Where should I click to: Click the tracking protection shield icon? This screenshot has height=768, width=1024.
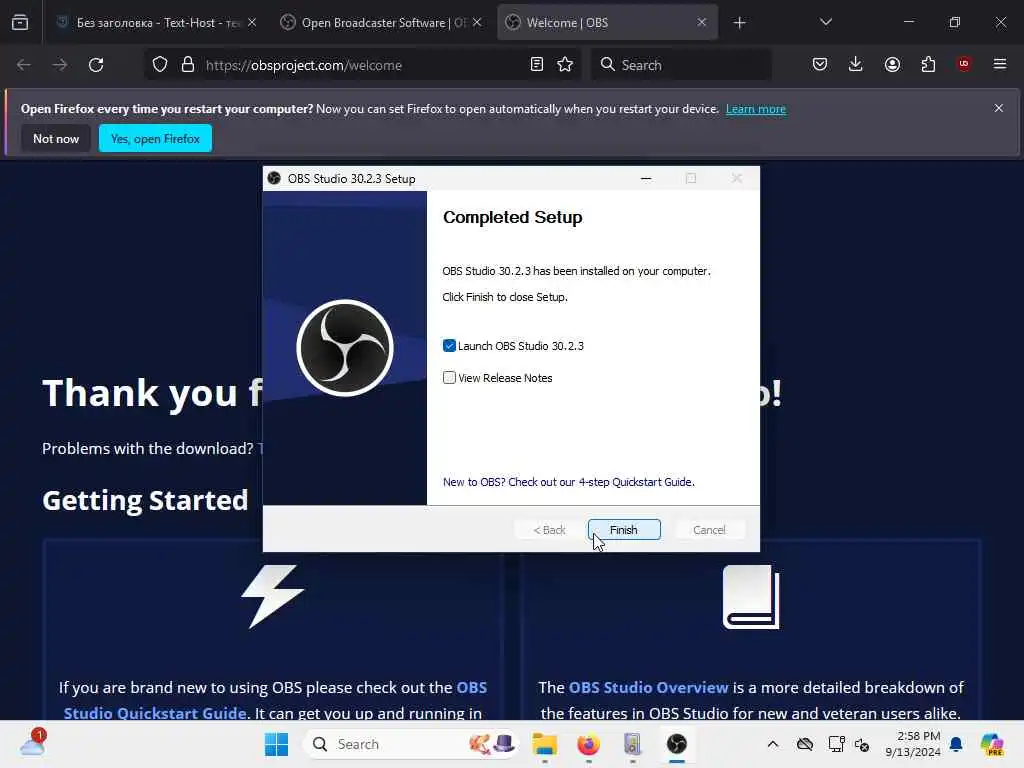pos(160,65)
